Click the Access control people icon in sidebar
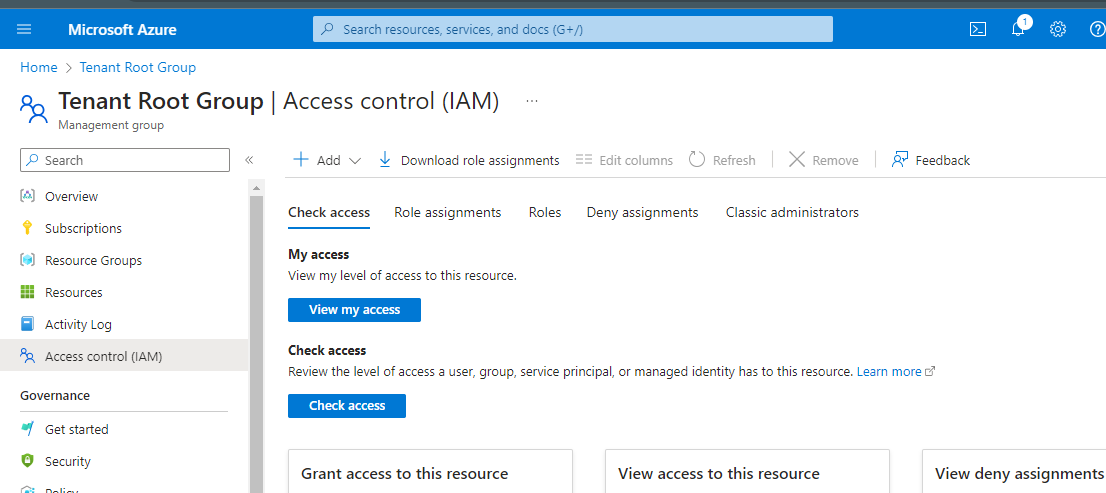 click(28, 356)
